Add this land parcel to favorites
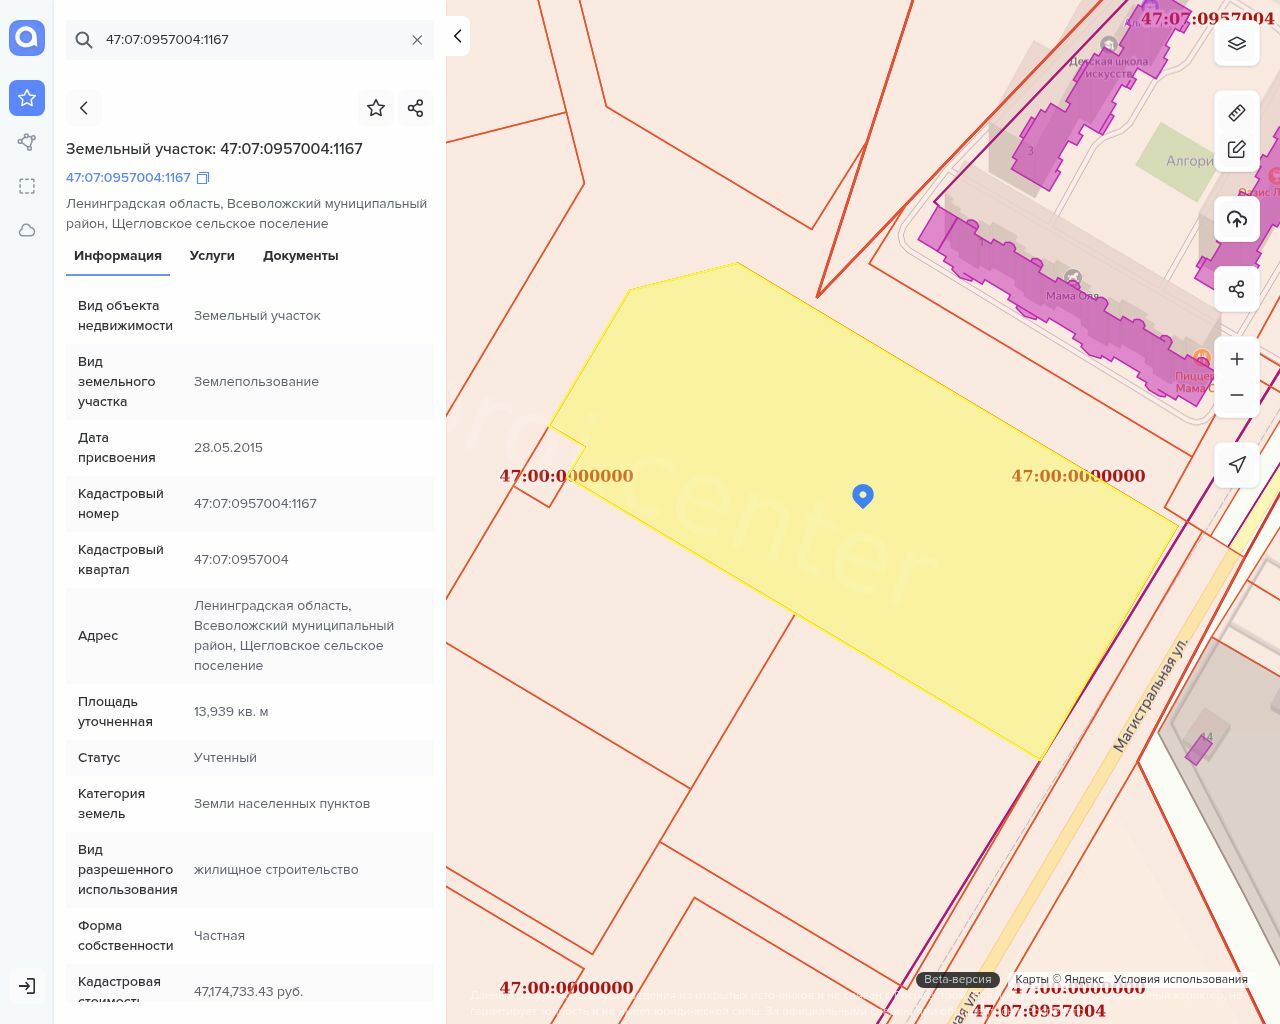 [376, 108]
